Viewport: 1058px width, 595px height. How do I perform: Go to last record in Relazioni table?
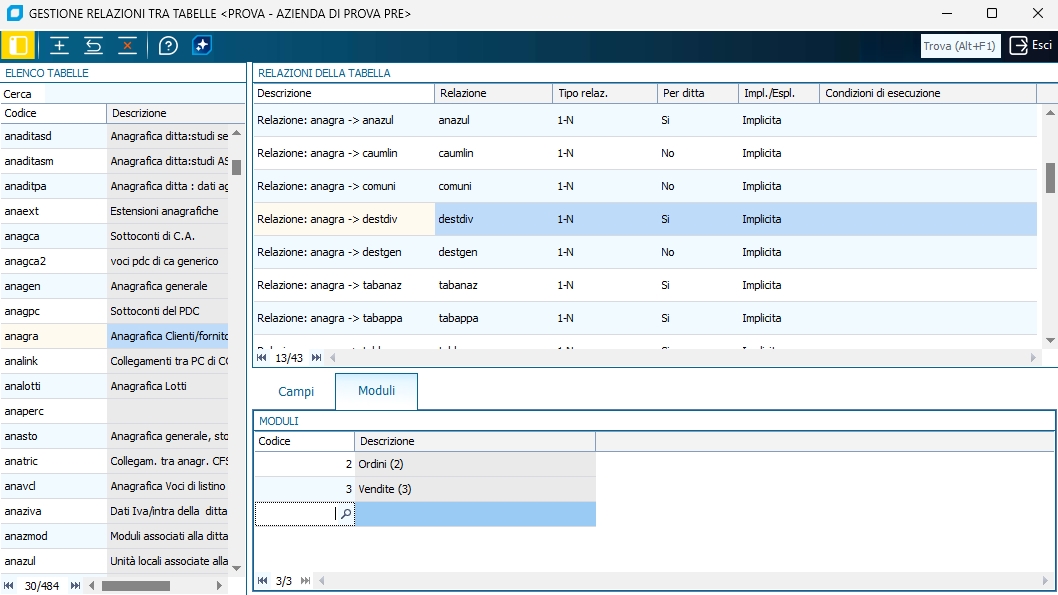[317, 357]
